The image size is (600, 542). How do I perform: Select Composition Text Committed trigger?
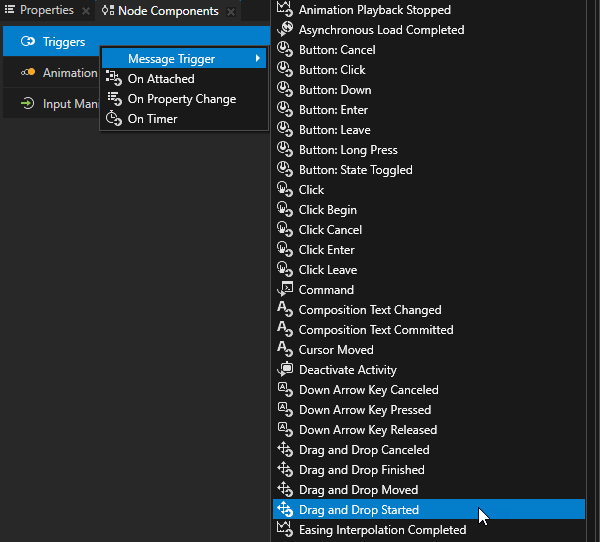(429, 329)
